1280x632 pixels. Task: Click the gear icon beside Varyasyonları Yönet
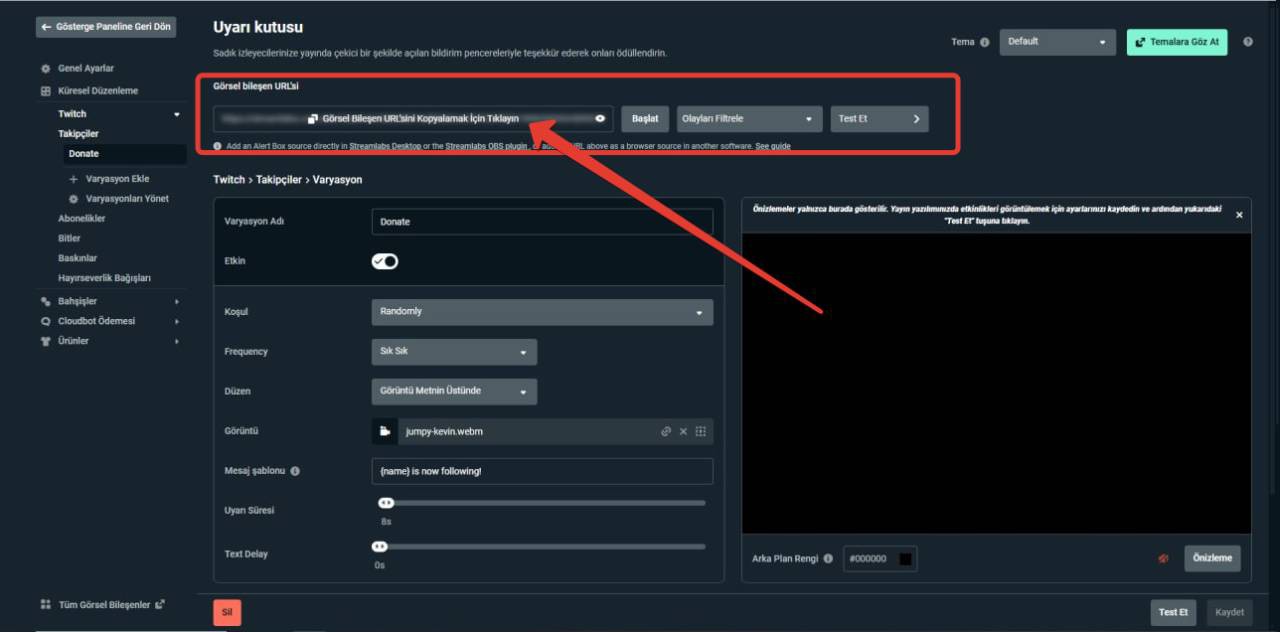73,199
